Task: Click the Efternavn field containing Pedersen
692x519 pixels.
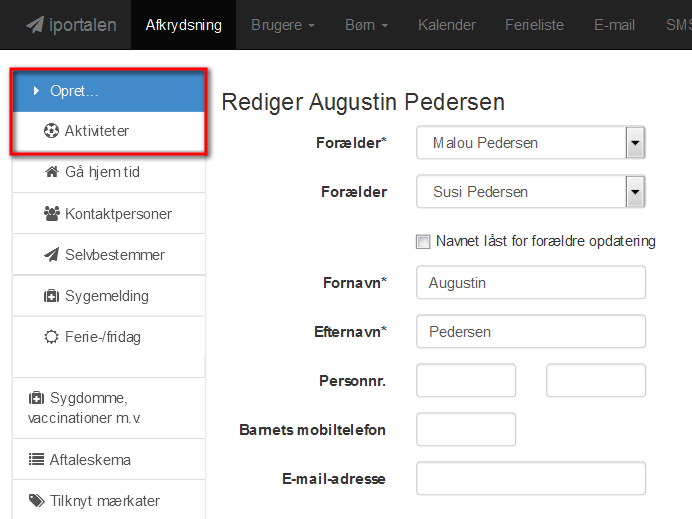Action: [530, 331]
